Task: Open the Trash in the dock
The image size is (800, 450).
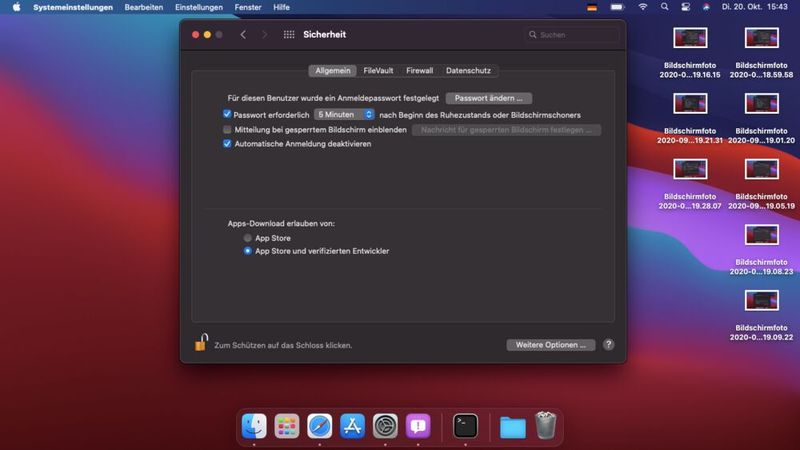Action: point(545,426)
